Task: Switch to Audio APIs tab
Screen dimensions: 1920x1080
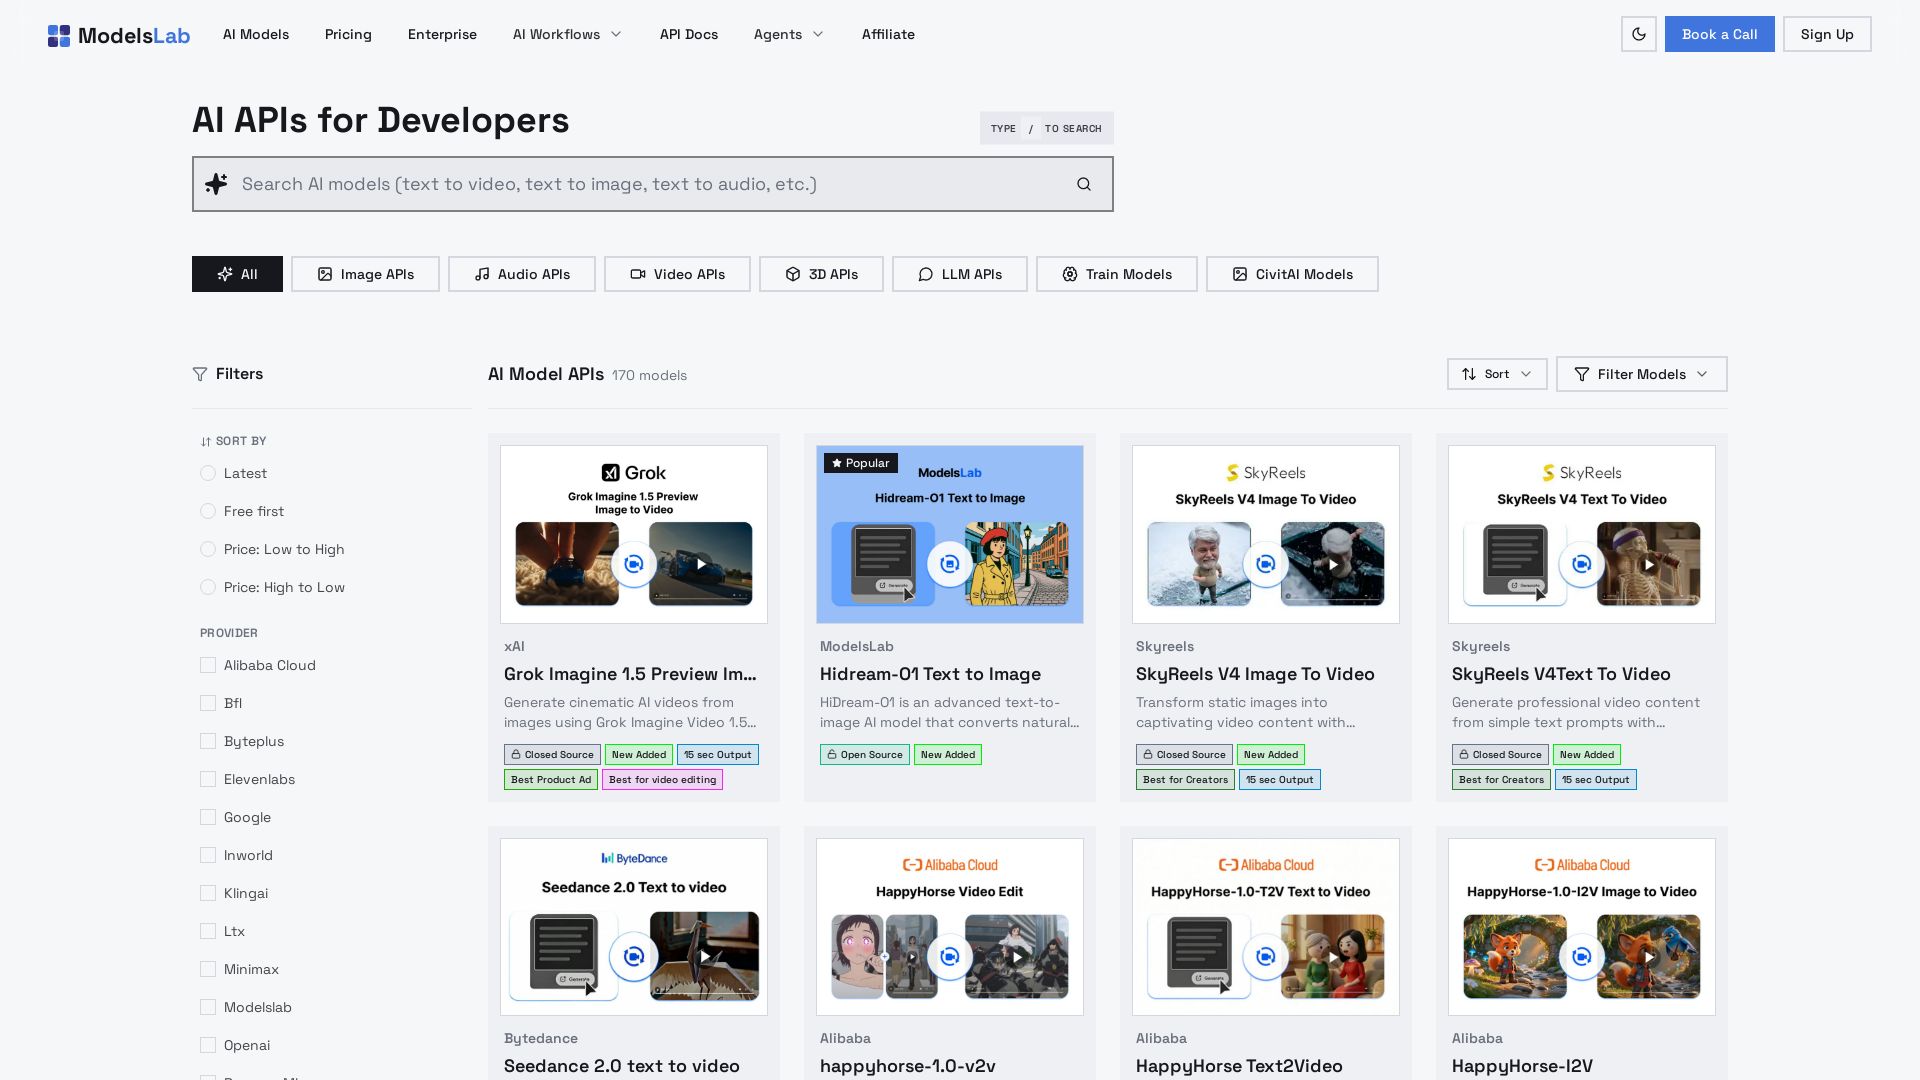Action: (x=522, y=274)
